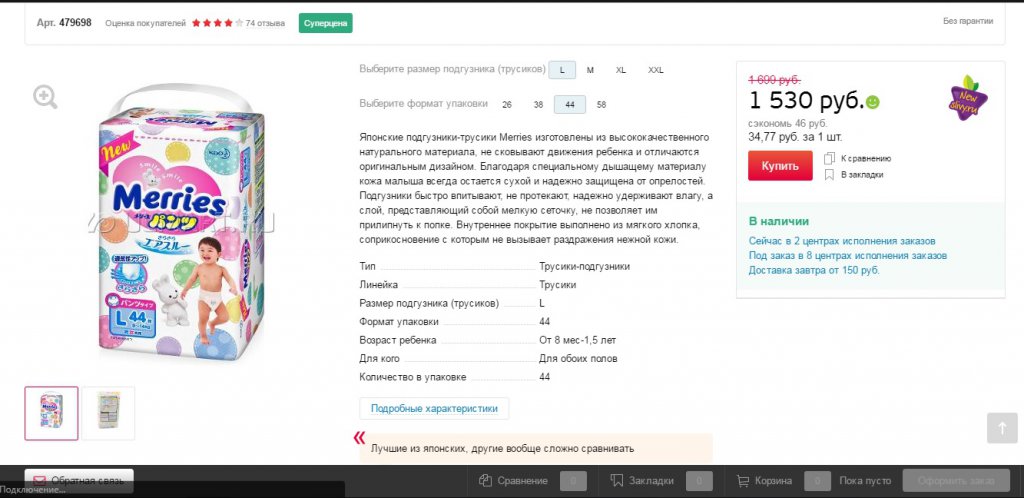1024x498 pixels.
Task: Click the article number Арт. 479698
Action: (x=64, y=22)
